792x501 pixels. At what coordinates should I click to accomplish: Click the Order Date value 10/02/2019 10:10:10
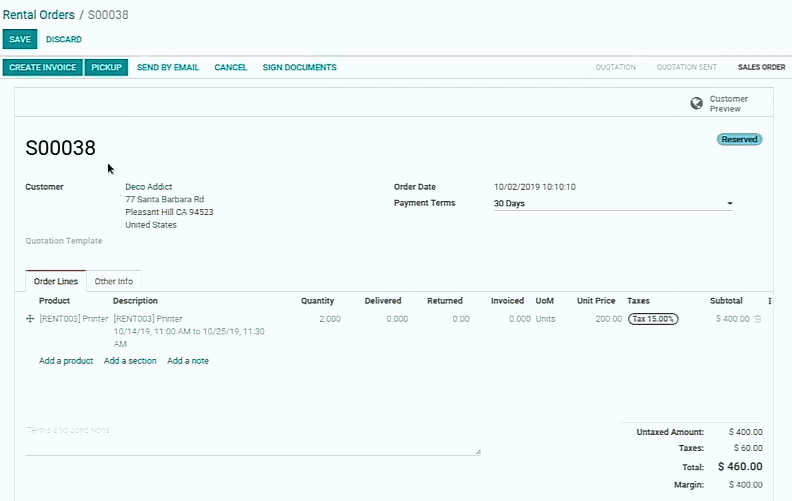click(535, 187)
